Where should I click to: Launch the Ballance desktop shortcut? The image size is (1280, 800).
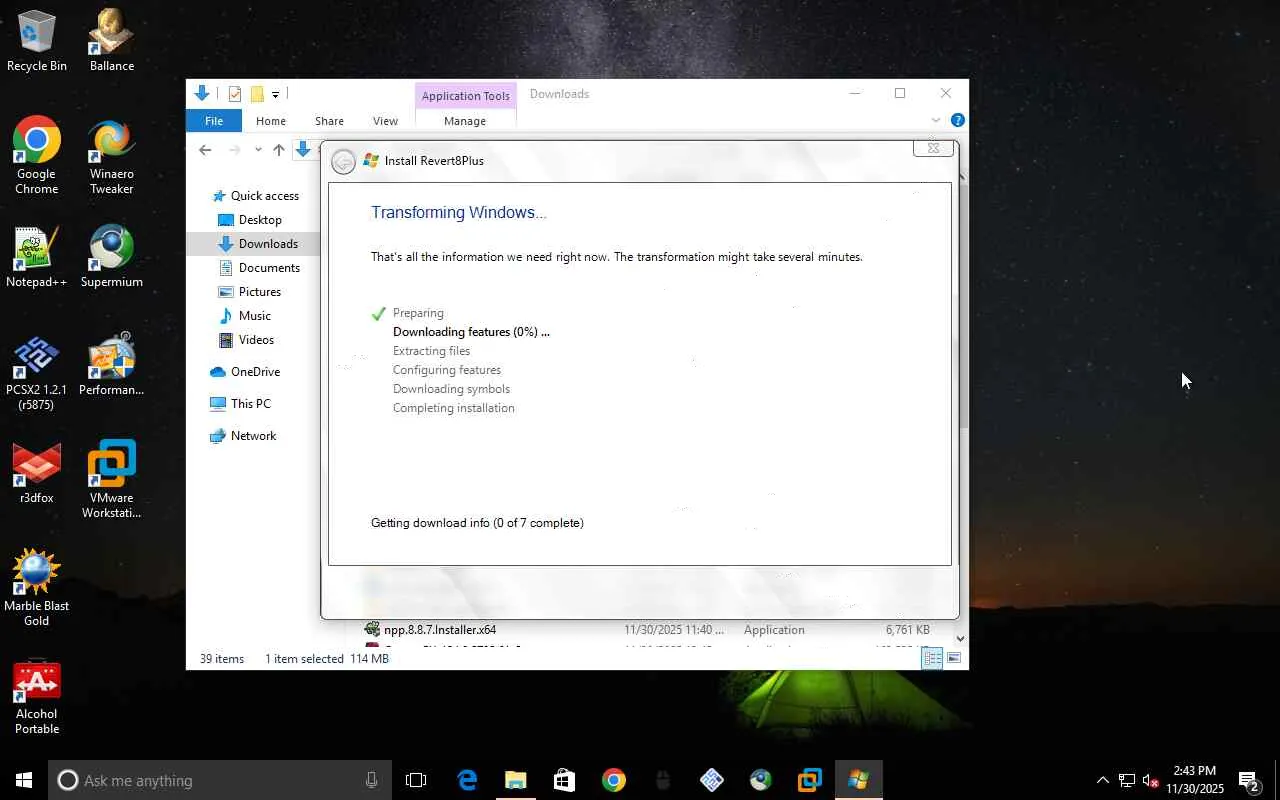click(x=112, y=41)
